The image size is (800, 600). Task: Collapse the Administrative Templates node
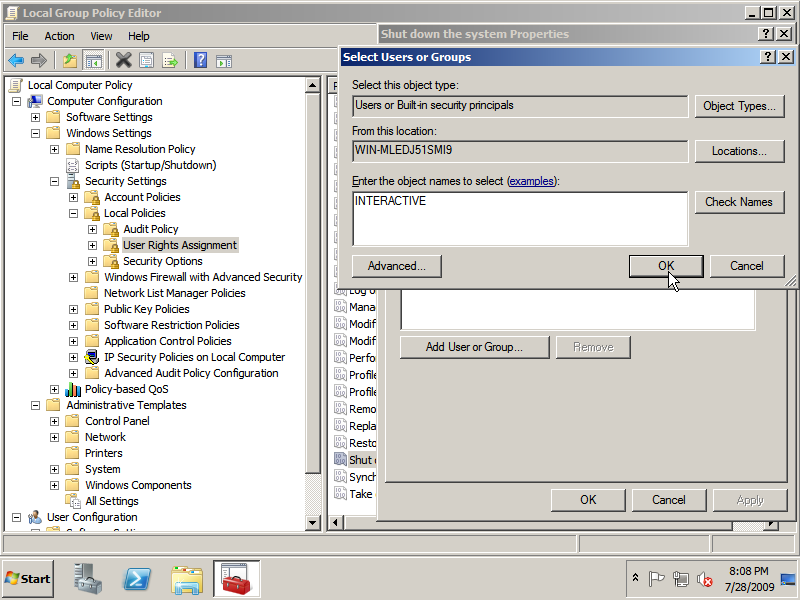click(x=35, y=406)
